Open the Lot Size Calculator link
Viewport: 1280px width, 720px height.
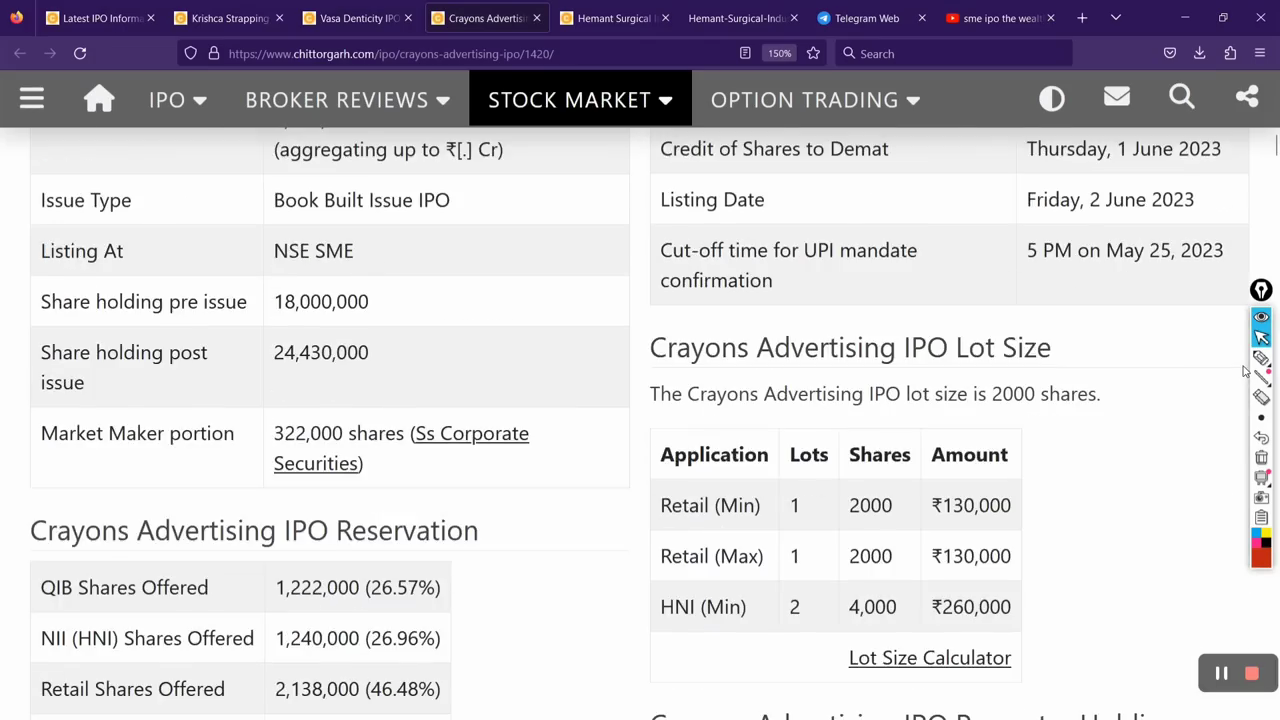(x=930, y=657)
